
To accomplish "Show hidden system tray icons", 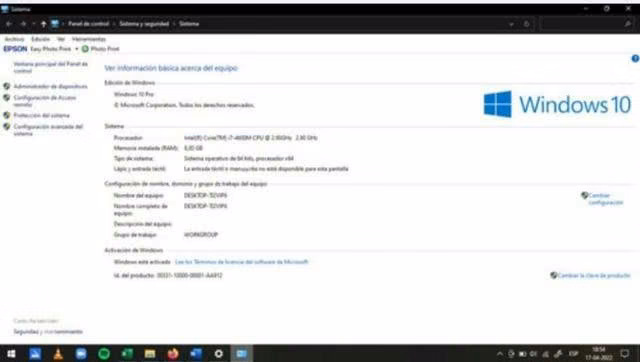I will point(500,354).
